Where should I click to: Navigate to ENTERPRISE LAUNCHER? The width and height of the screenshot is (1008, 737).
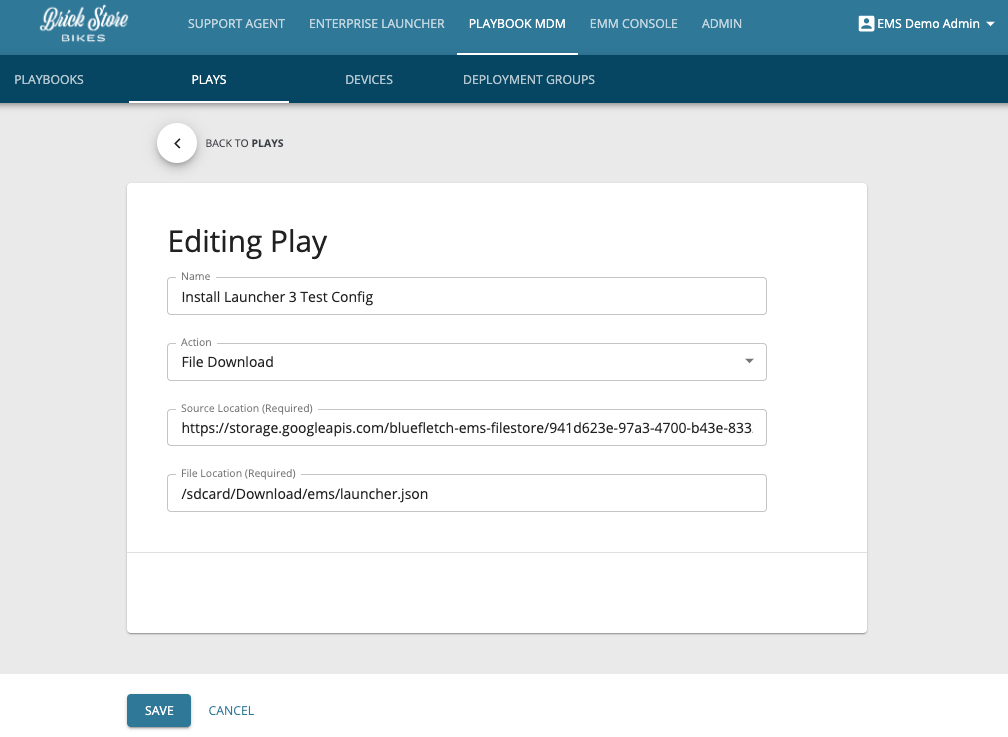click(x=377, y=23)
